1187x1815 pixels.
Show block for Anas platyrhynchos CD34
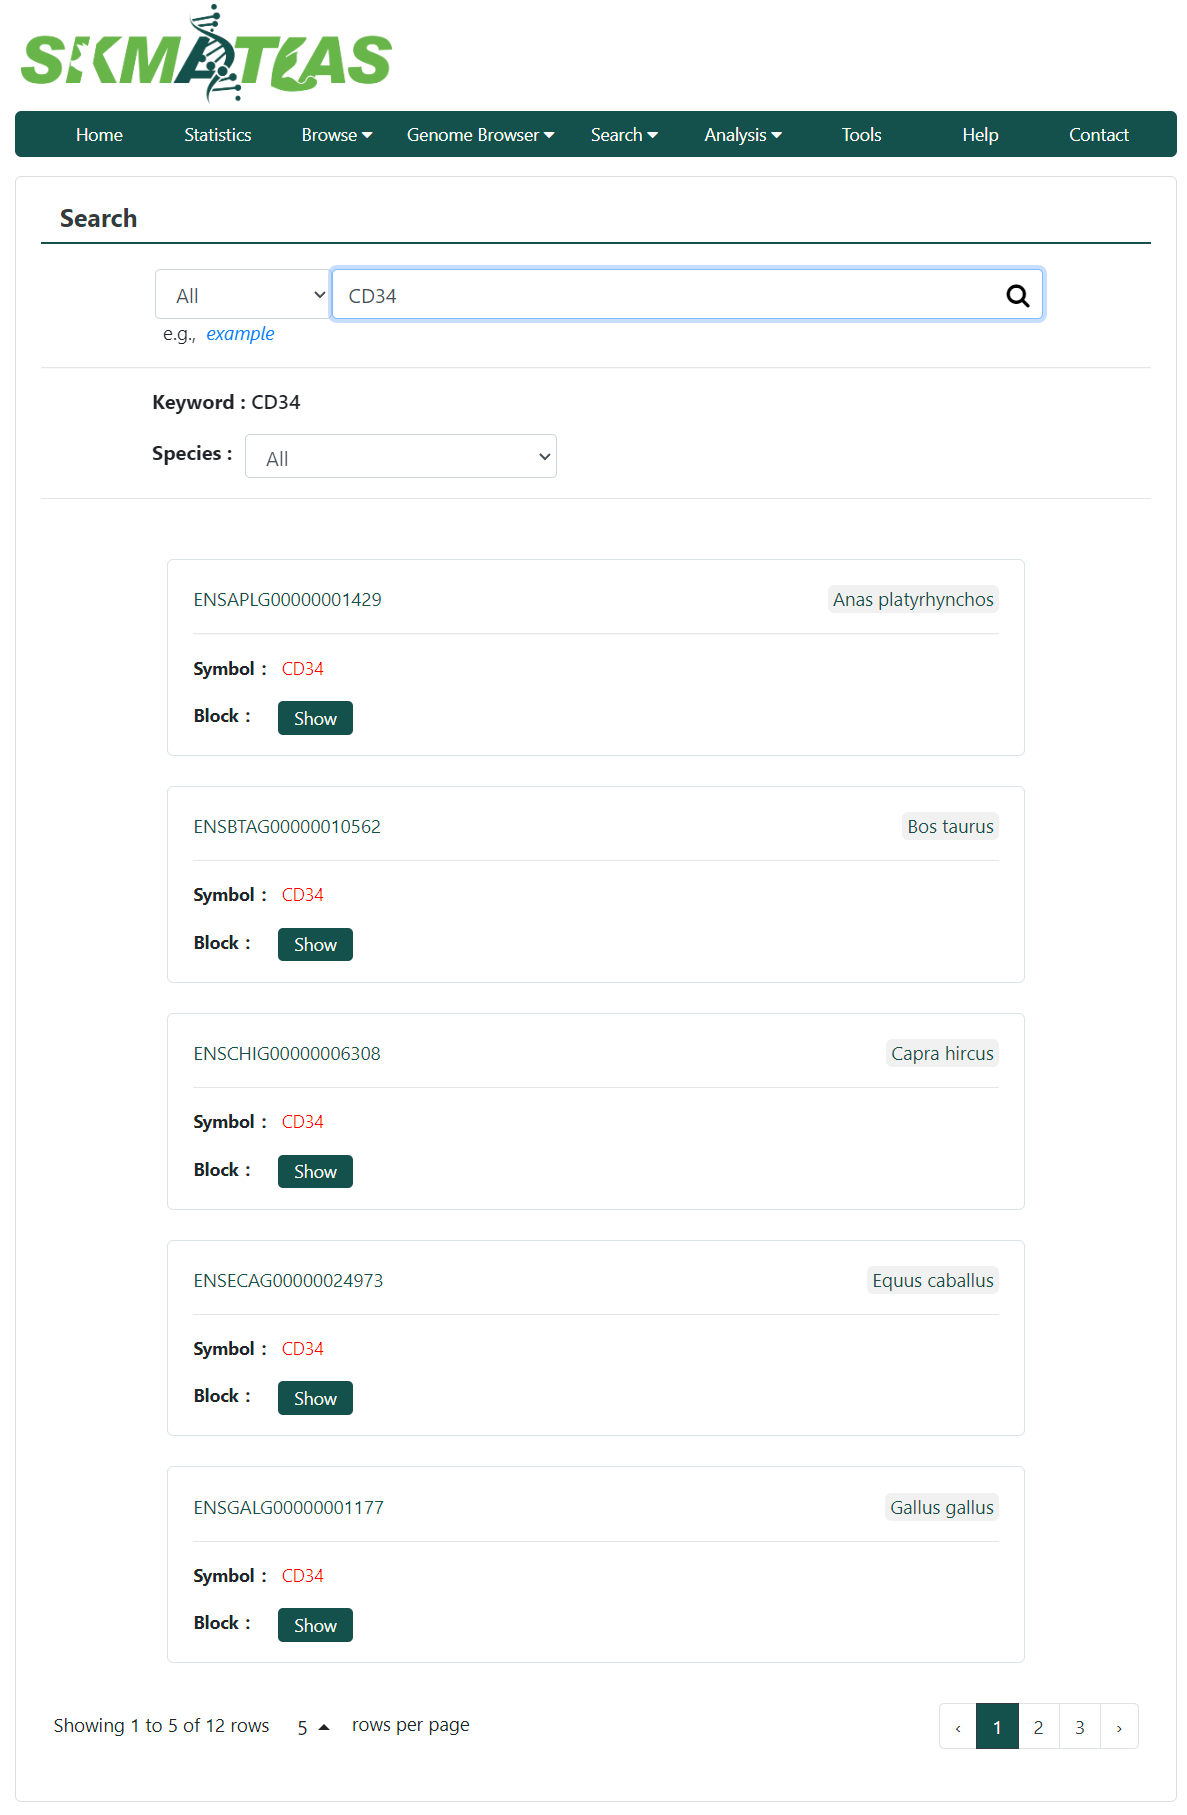(x=315, y=718)
